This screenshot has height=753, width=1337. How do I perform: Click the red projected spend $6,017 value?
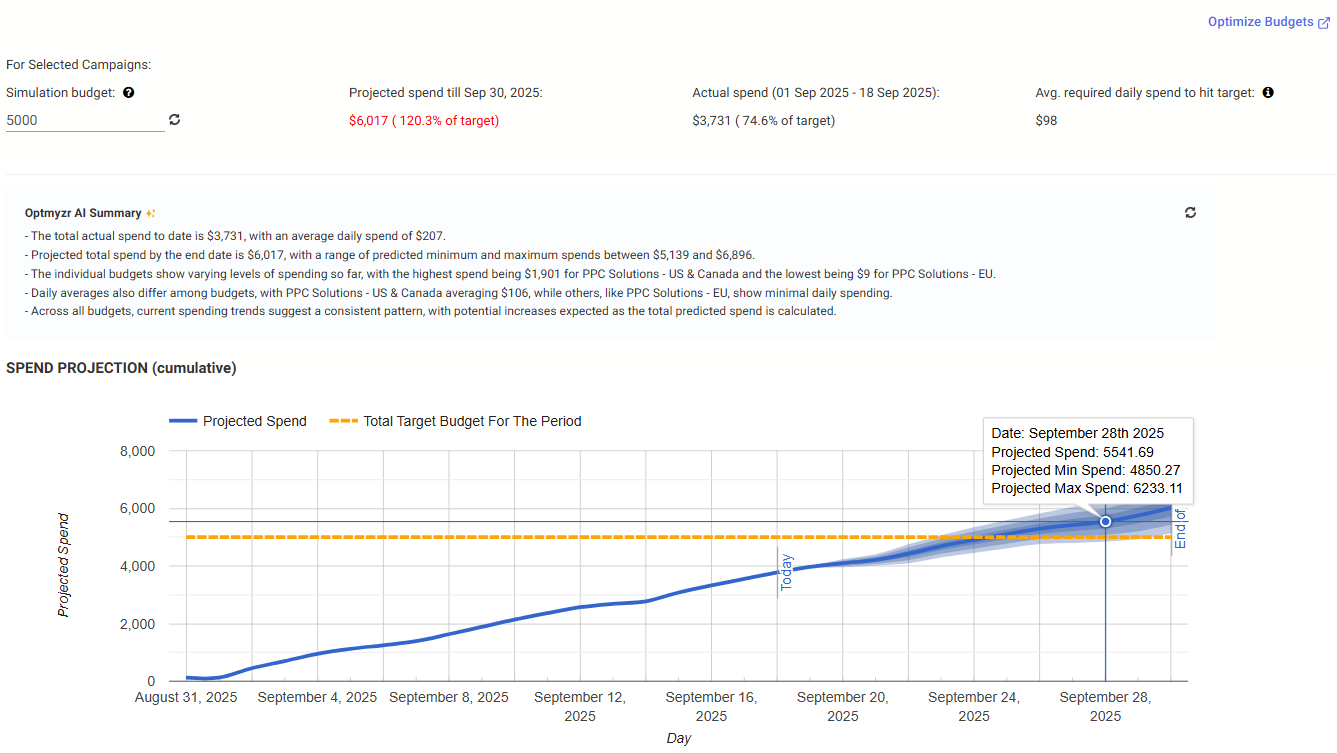[x=423, y=121]
